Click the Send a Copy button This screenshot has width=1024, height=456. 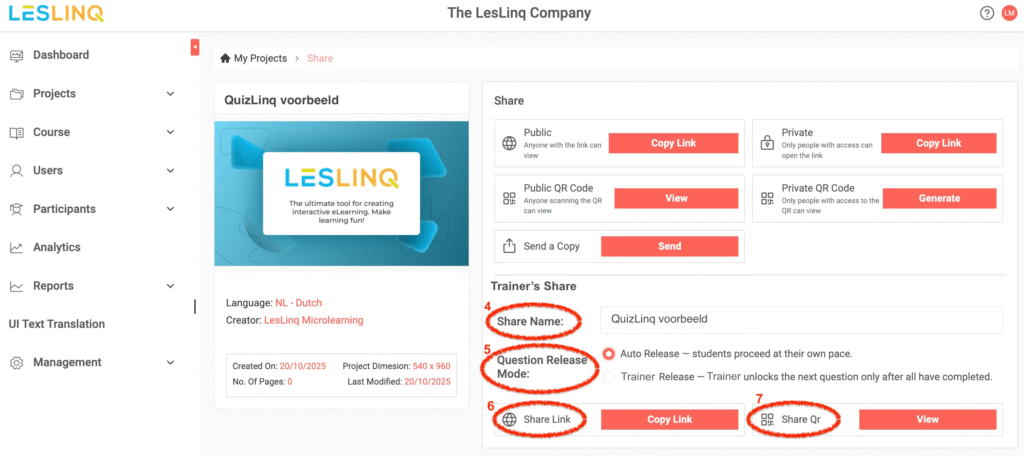669,246
